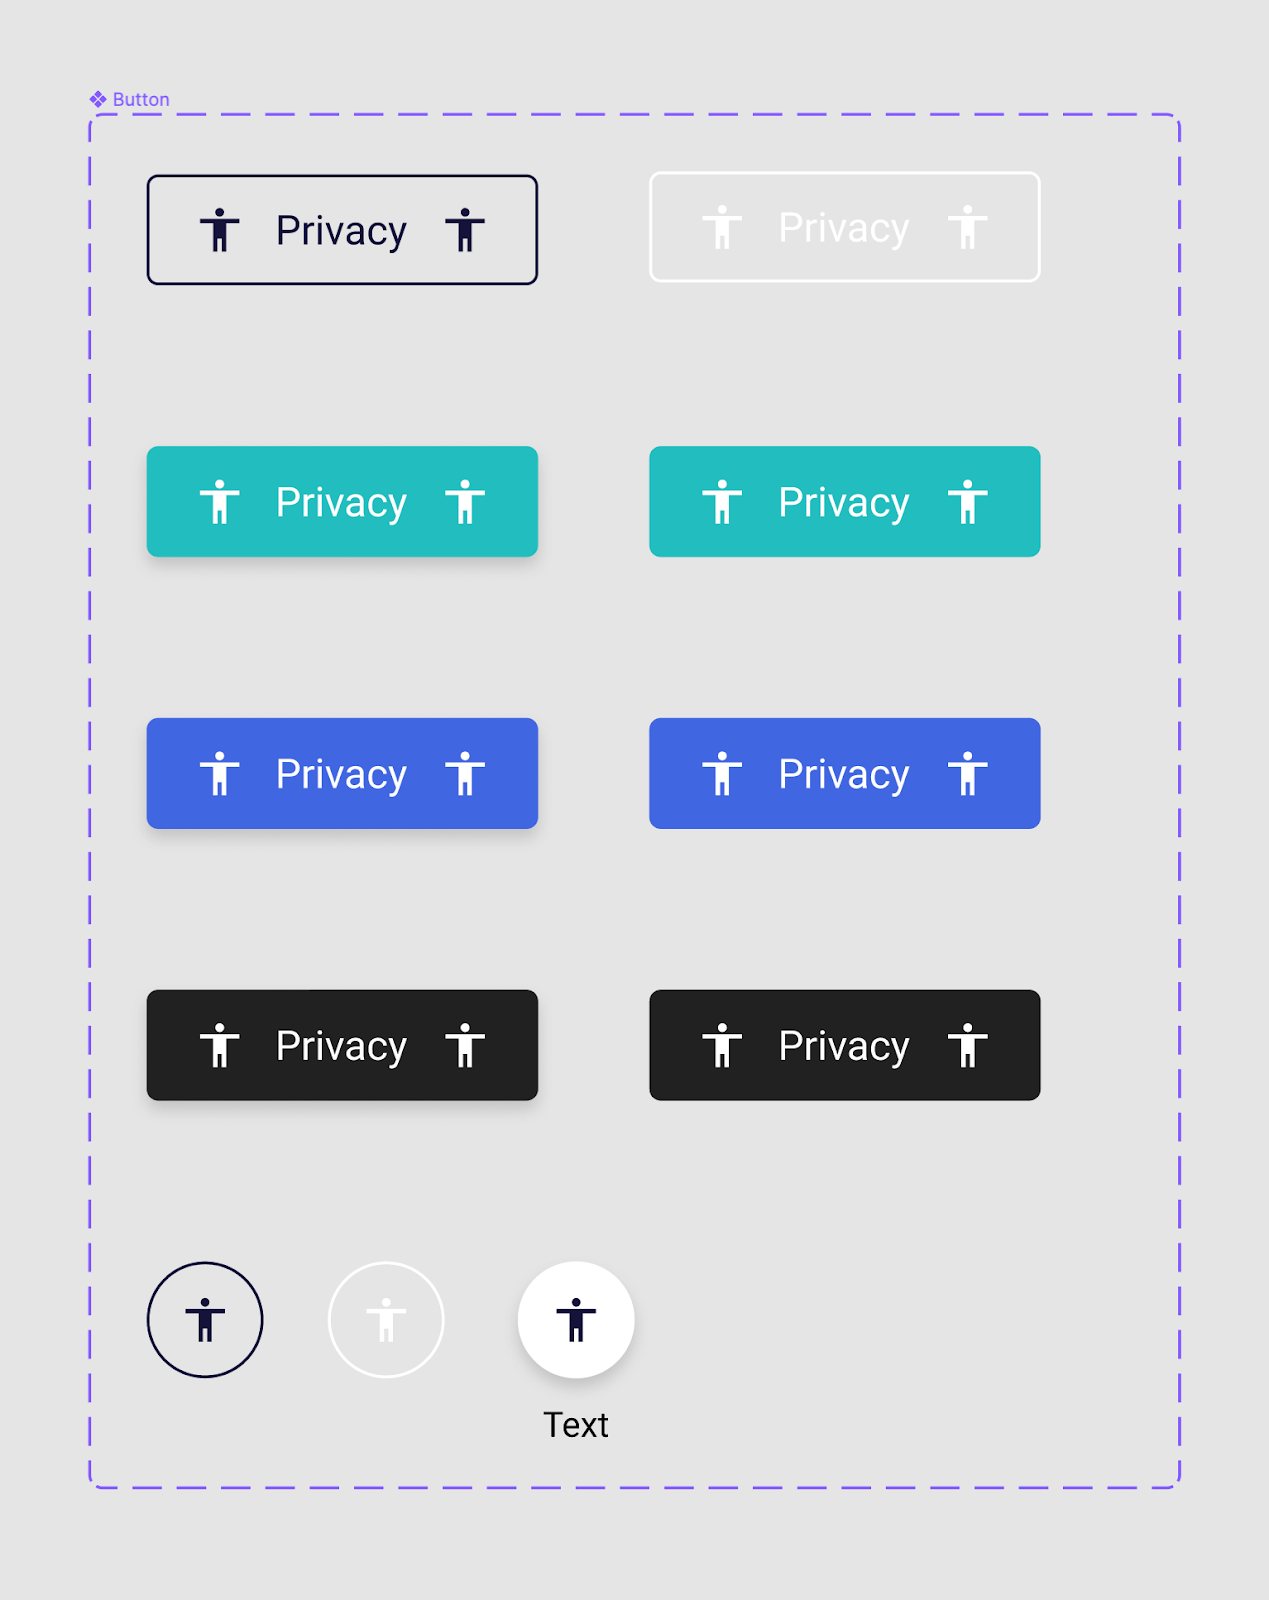
Task: Click the accessibility icon left of outlined dark Privacy text
Action: point(220,230)
